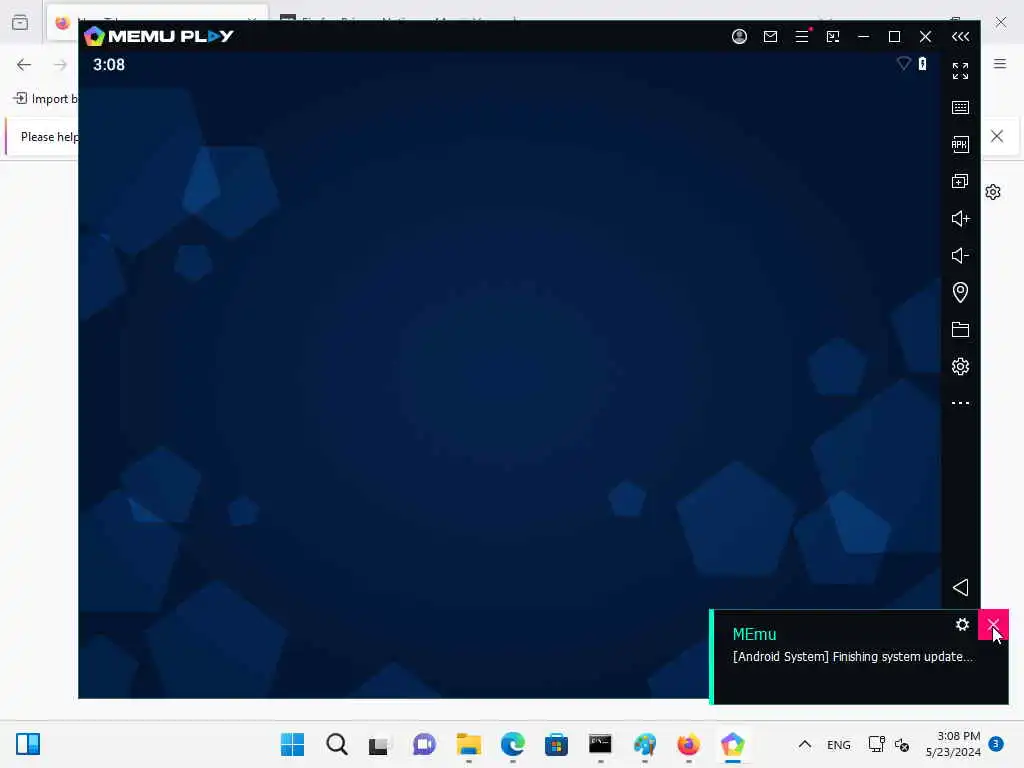
Task: Open Firefox recent browsing view icon
Action: click(20, 23)
